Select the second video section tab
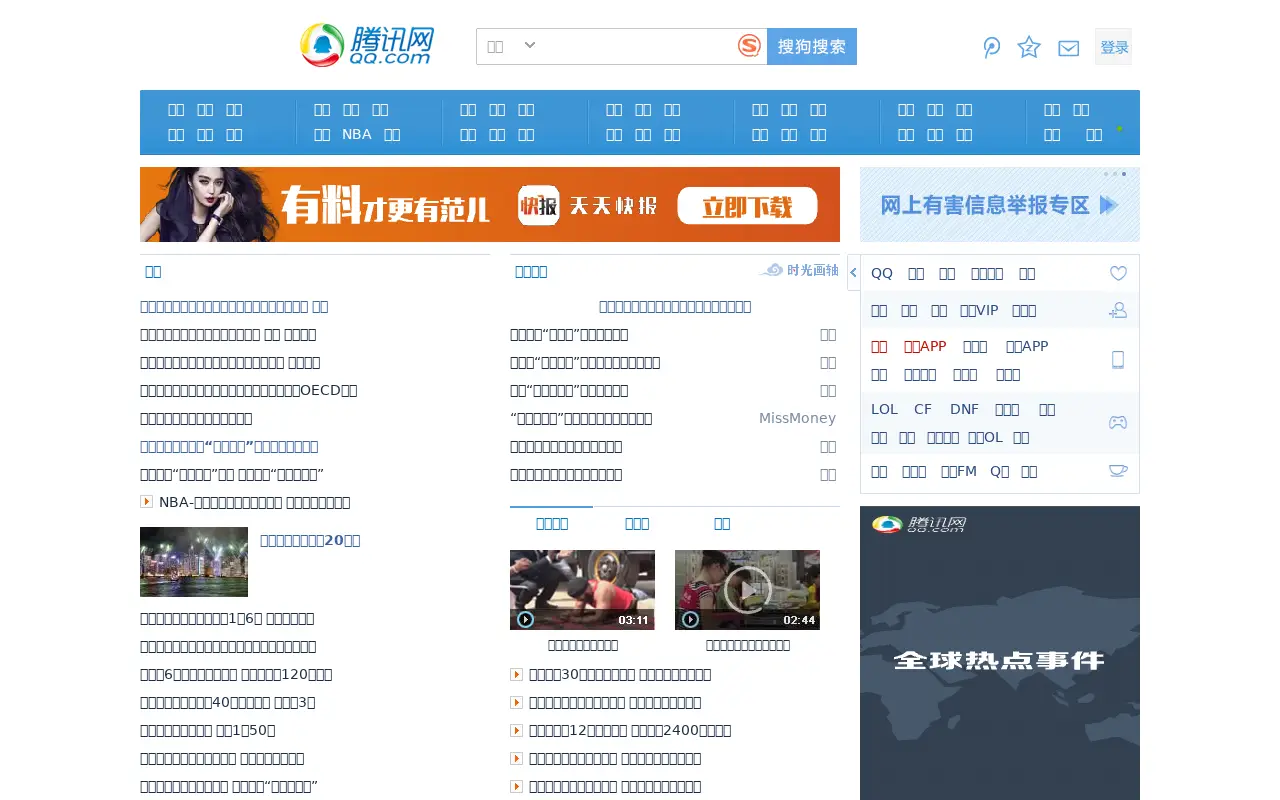This screenshot has width=1280, height=800. click(x=637, y=523)
